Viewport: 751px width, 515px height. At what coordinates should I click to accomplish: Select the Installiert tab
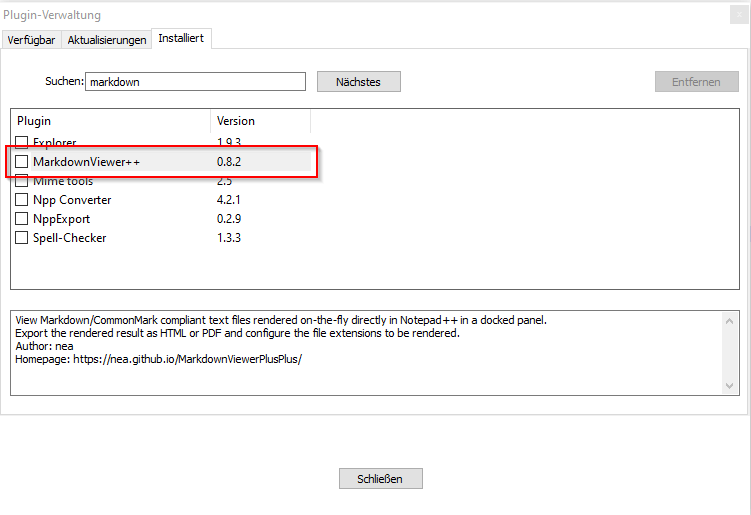point(181,39)
